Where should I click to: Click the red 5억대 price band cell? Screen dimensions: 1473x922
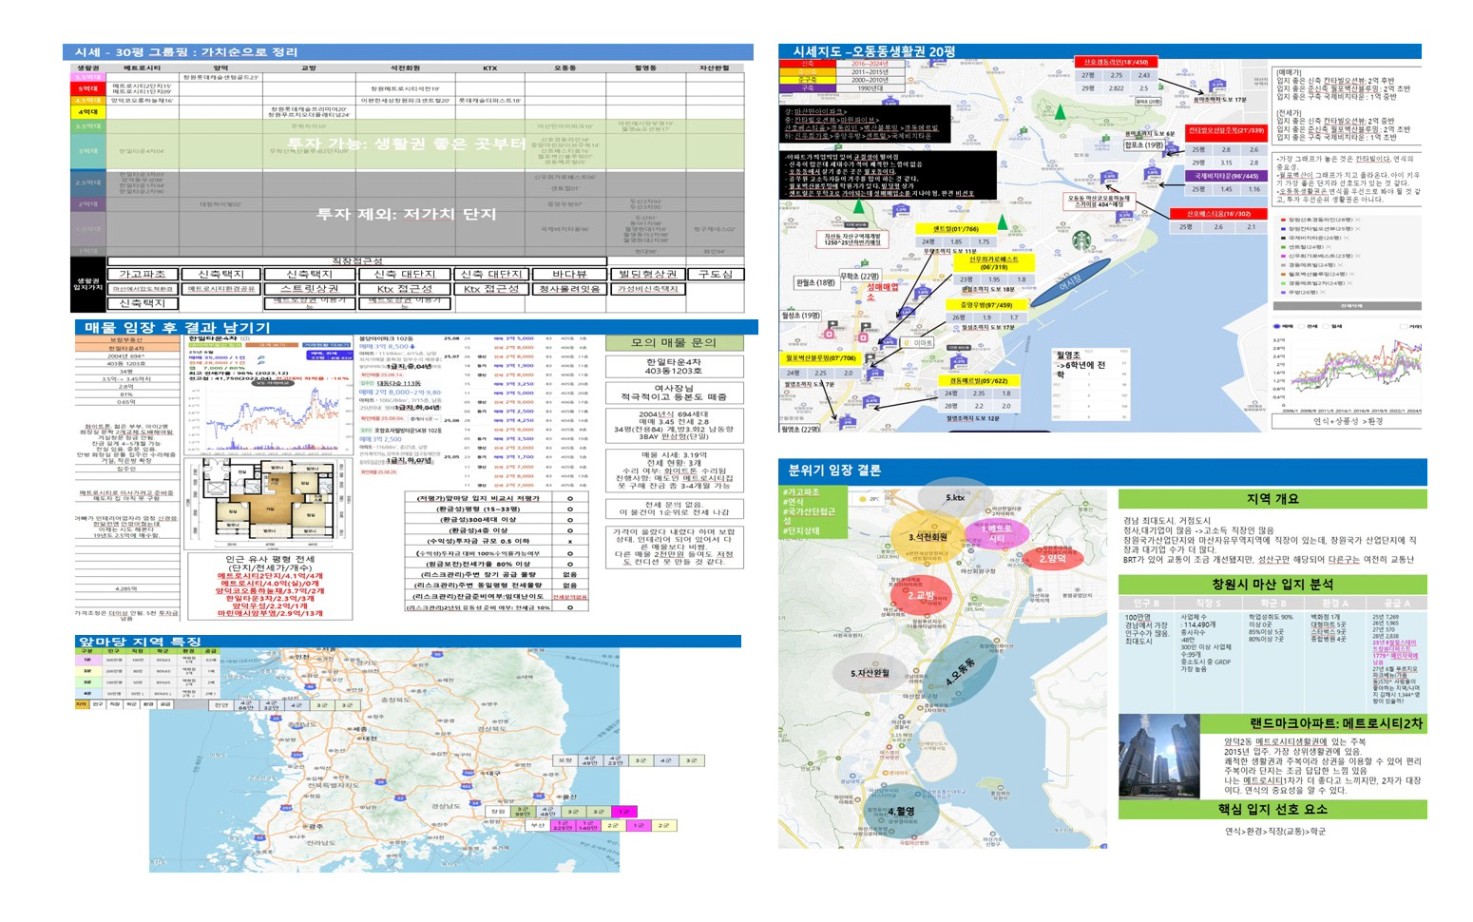88,89
